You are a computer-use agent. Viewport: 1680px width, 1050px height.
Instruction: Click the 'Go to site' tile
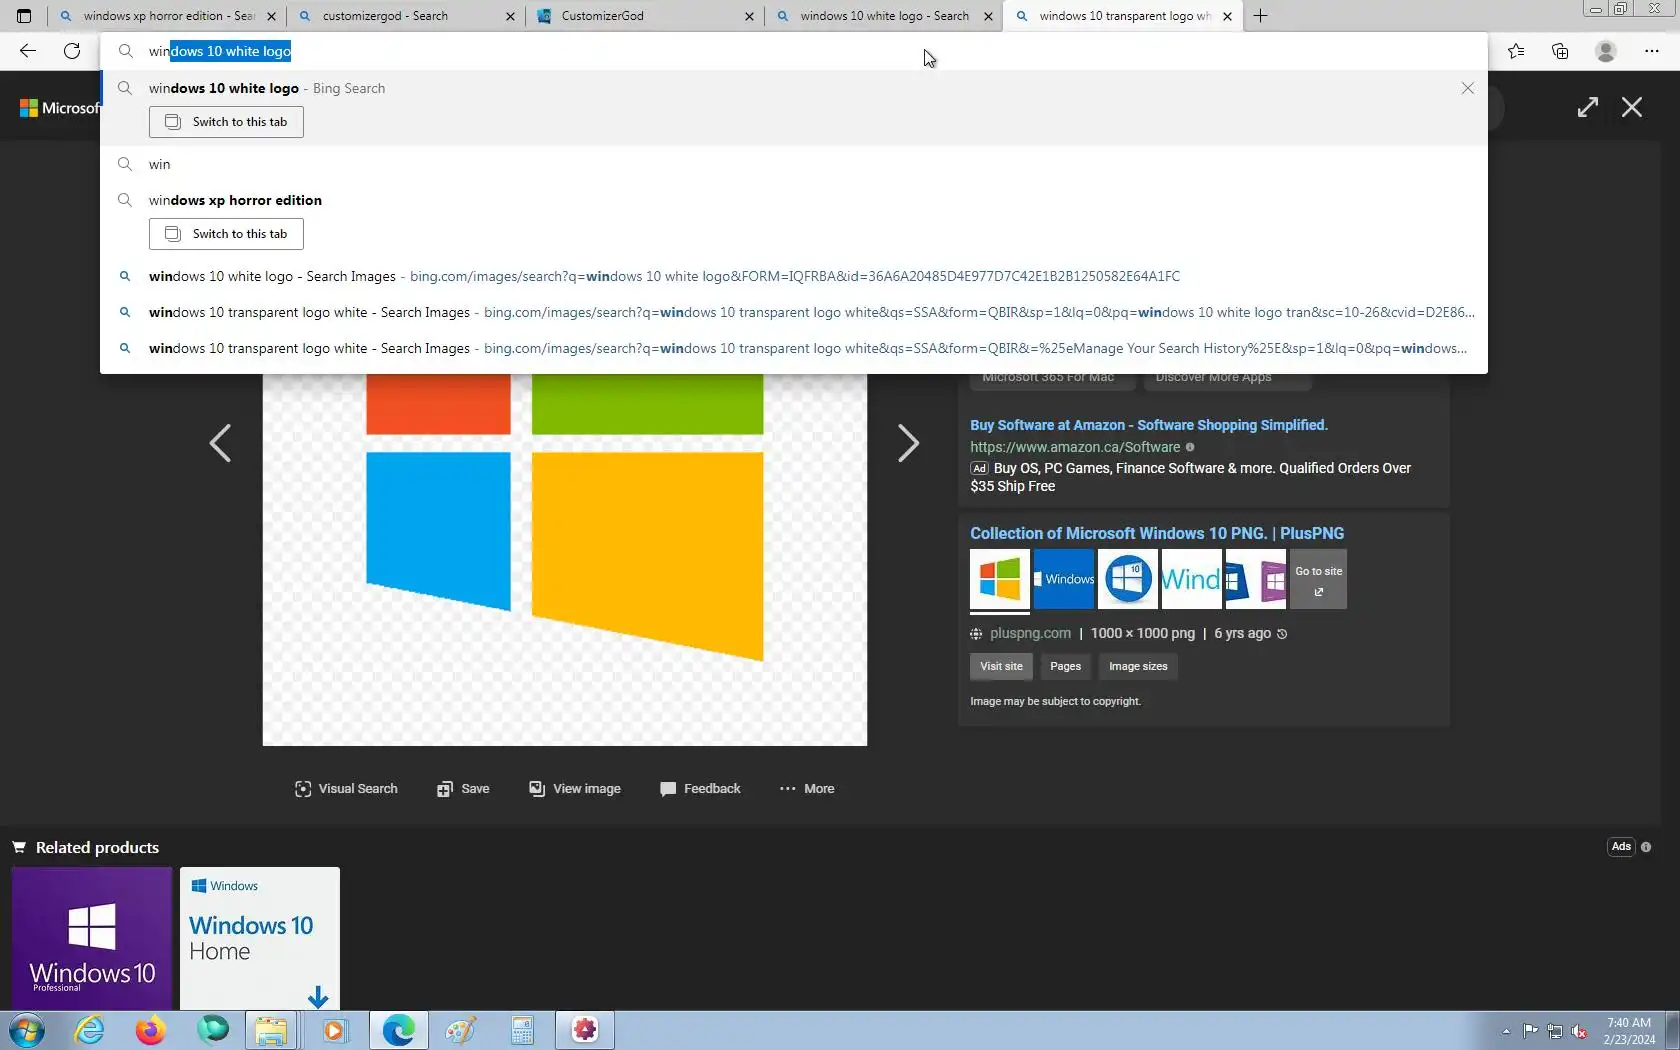tap(1318, 579)
